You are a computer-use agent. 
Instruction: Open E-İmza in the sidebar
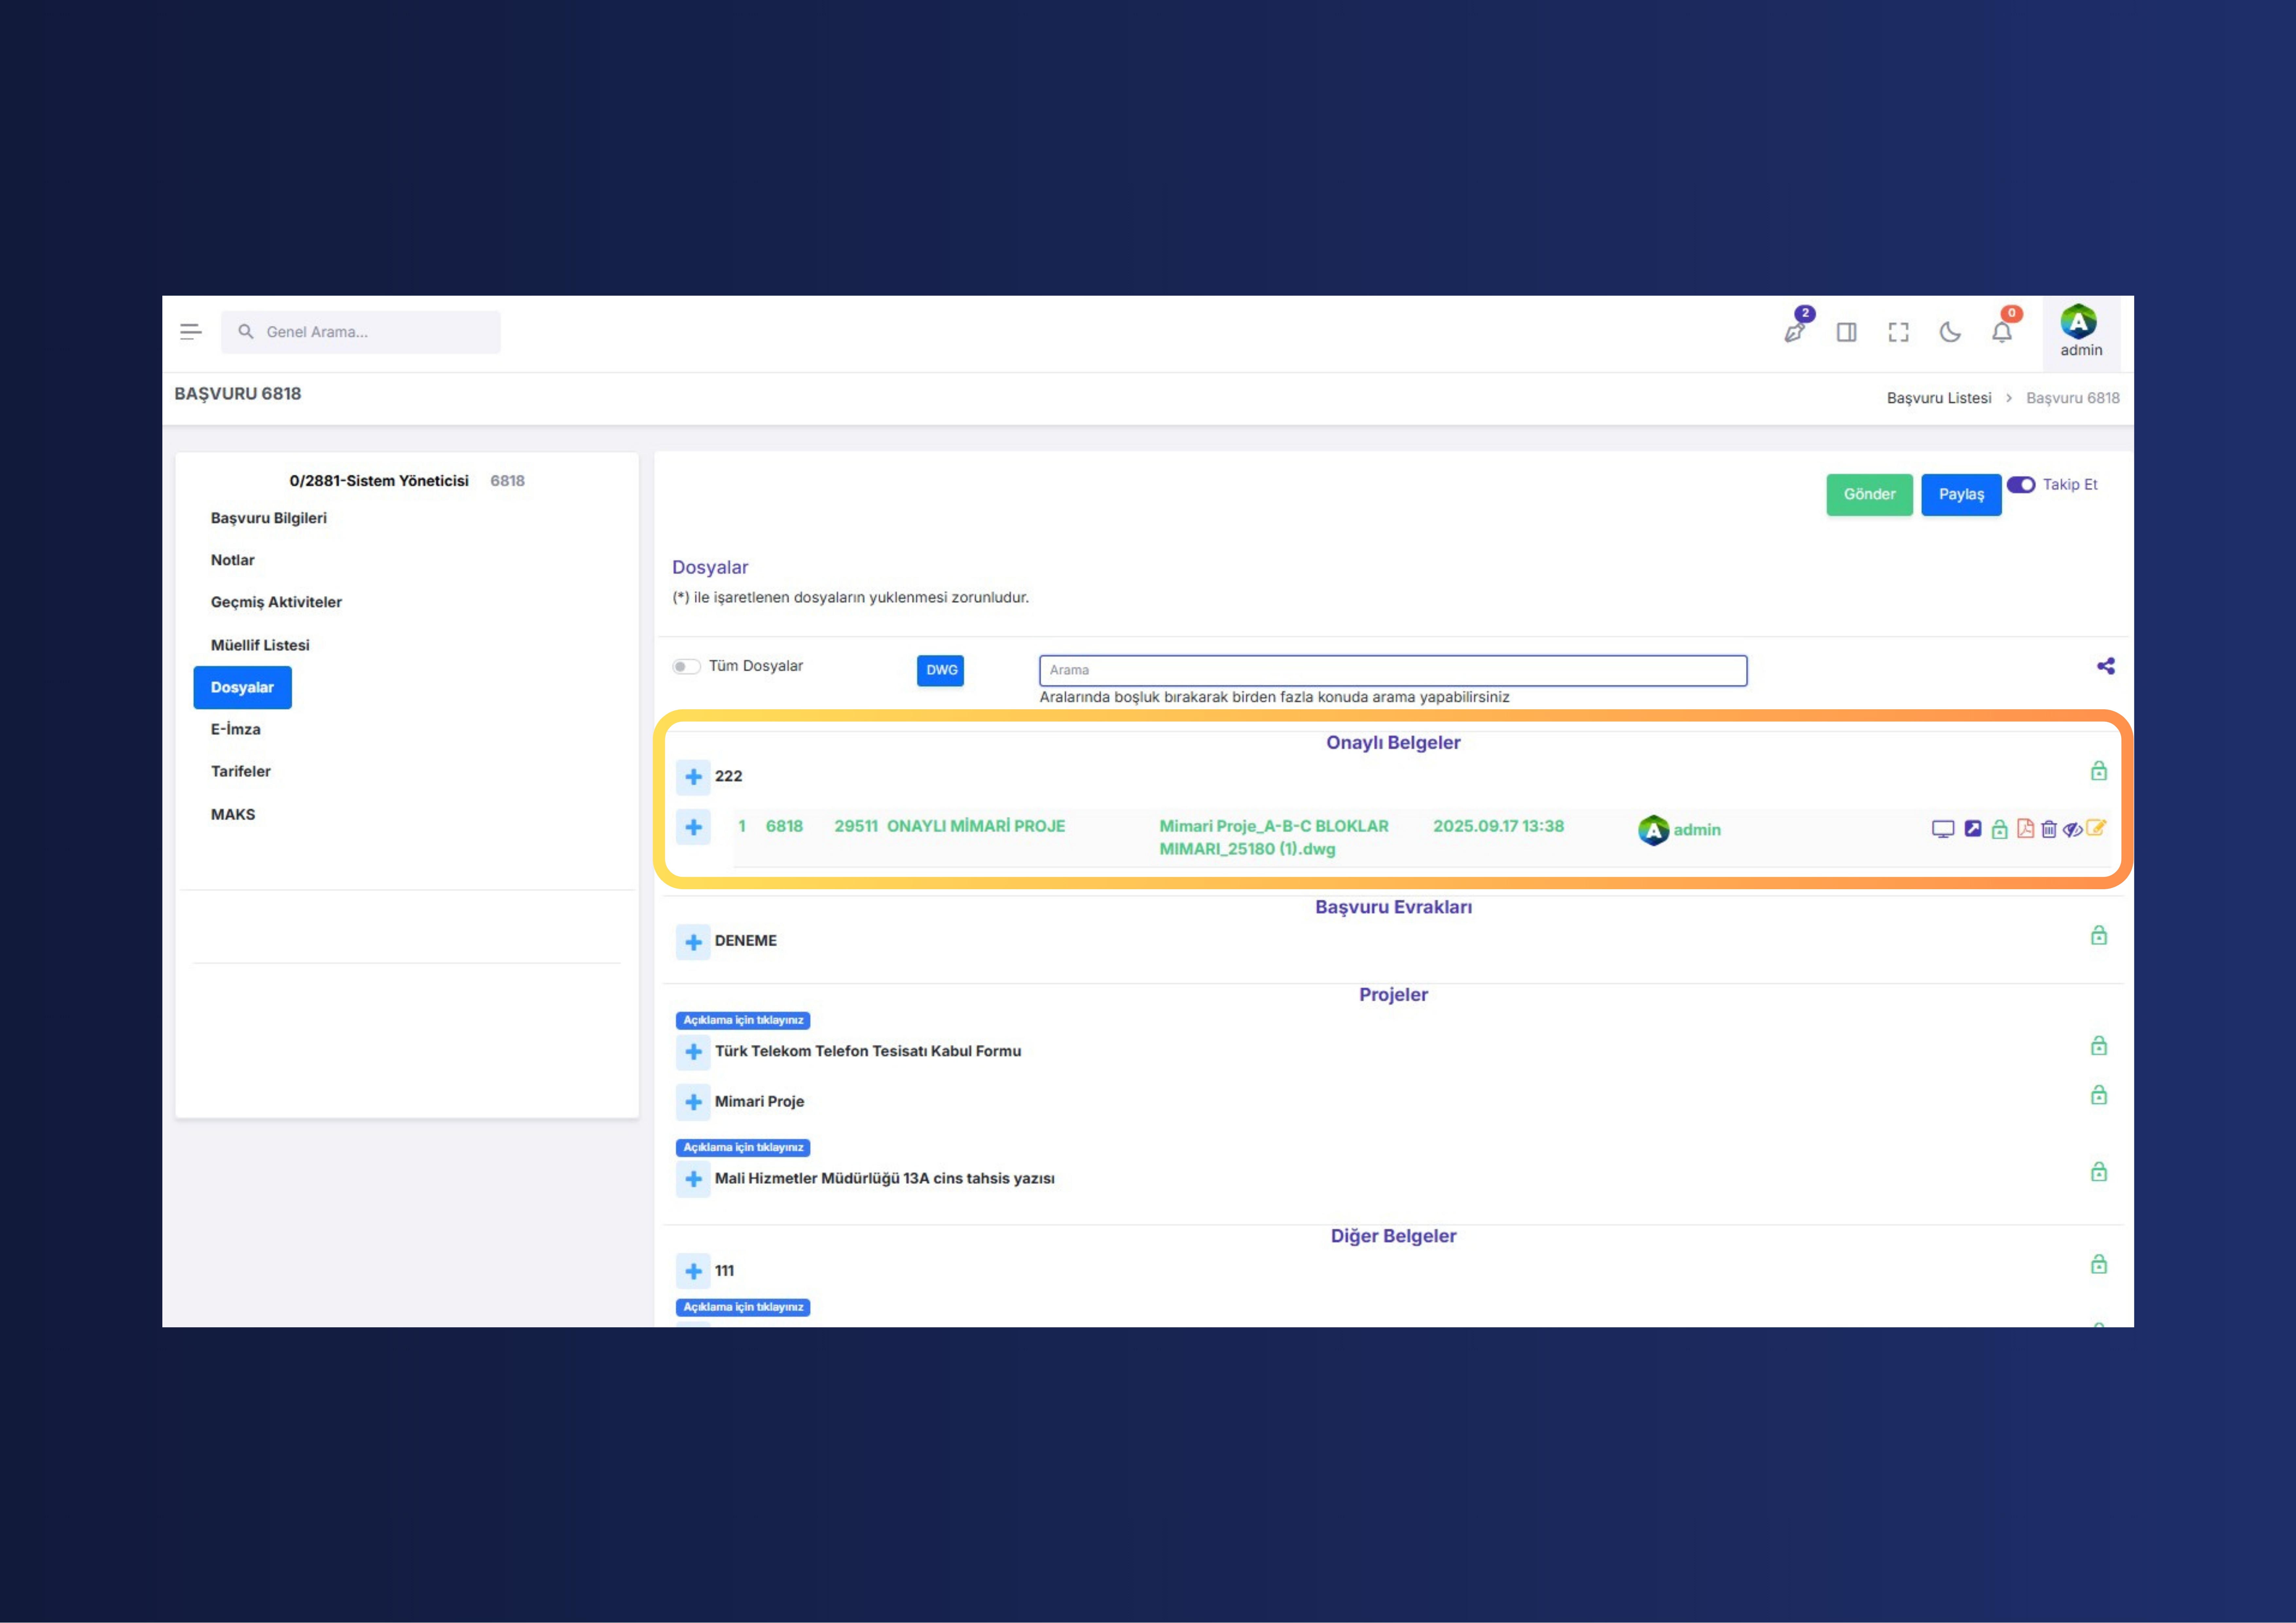[236, 729]
